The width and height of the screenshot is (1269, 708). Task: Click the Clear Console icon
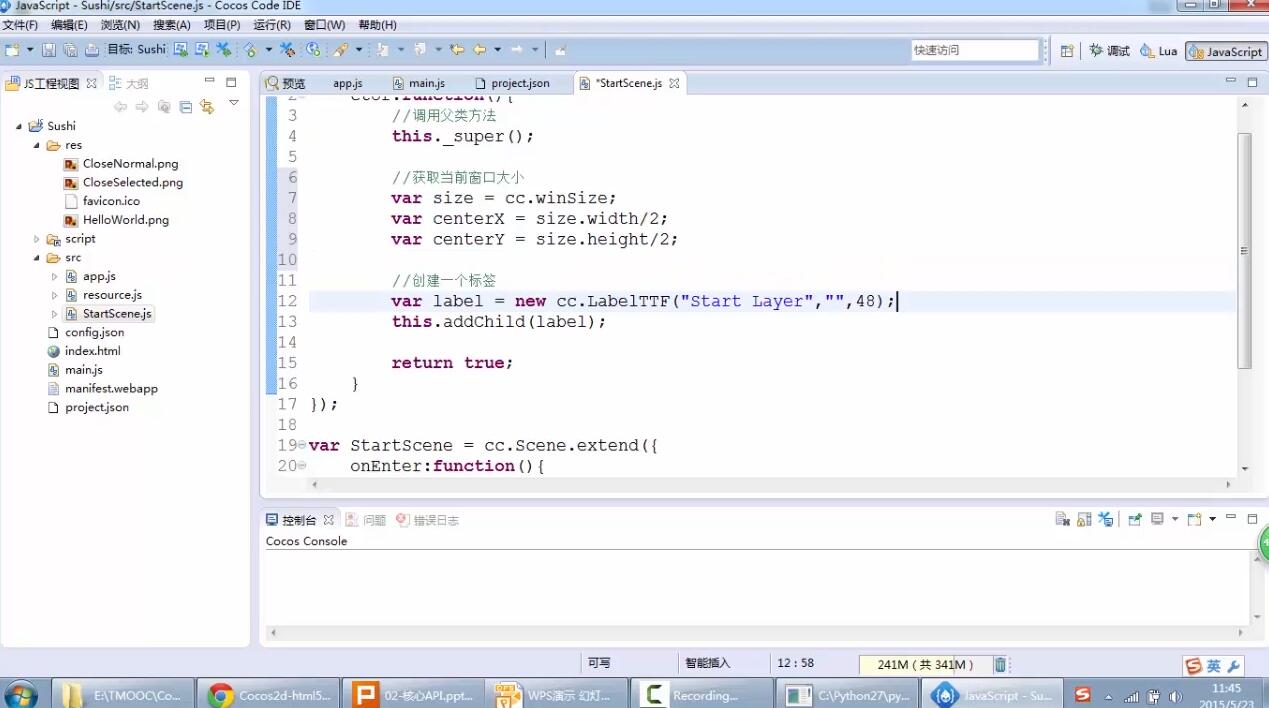(1062, 520)
